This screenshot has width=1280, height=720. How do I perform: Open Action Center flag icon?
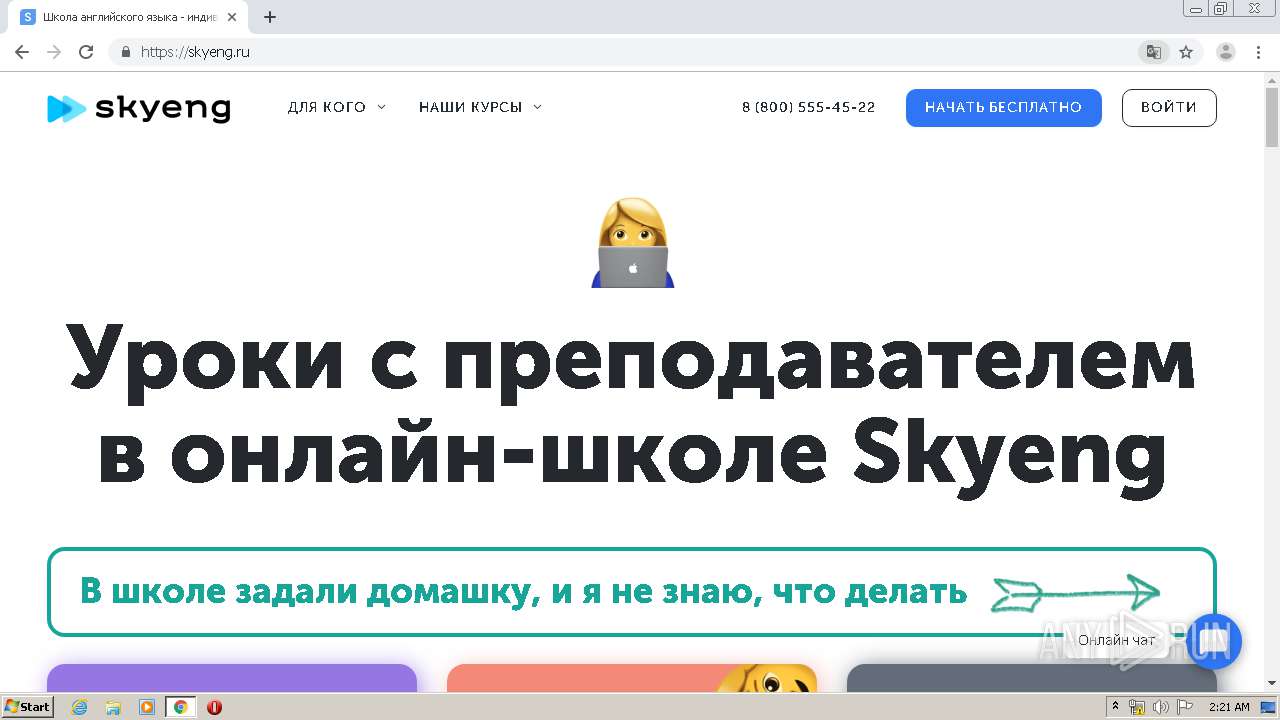[1185, 707]
